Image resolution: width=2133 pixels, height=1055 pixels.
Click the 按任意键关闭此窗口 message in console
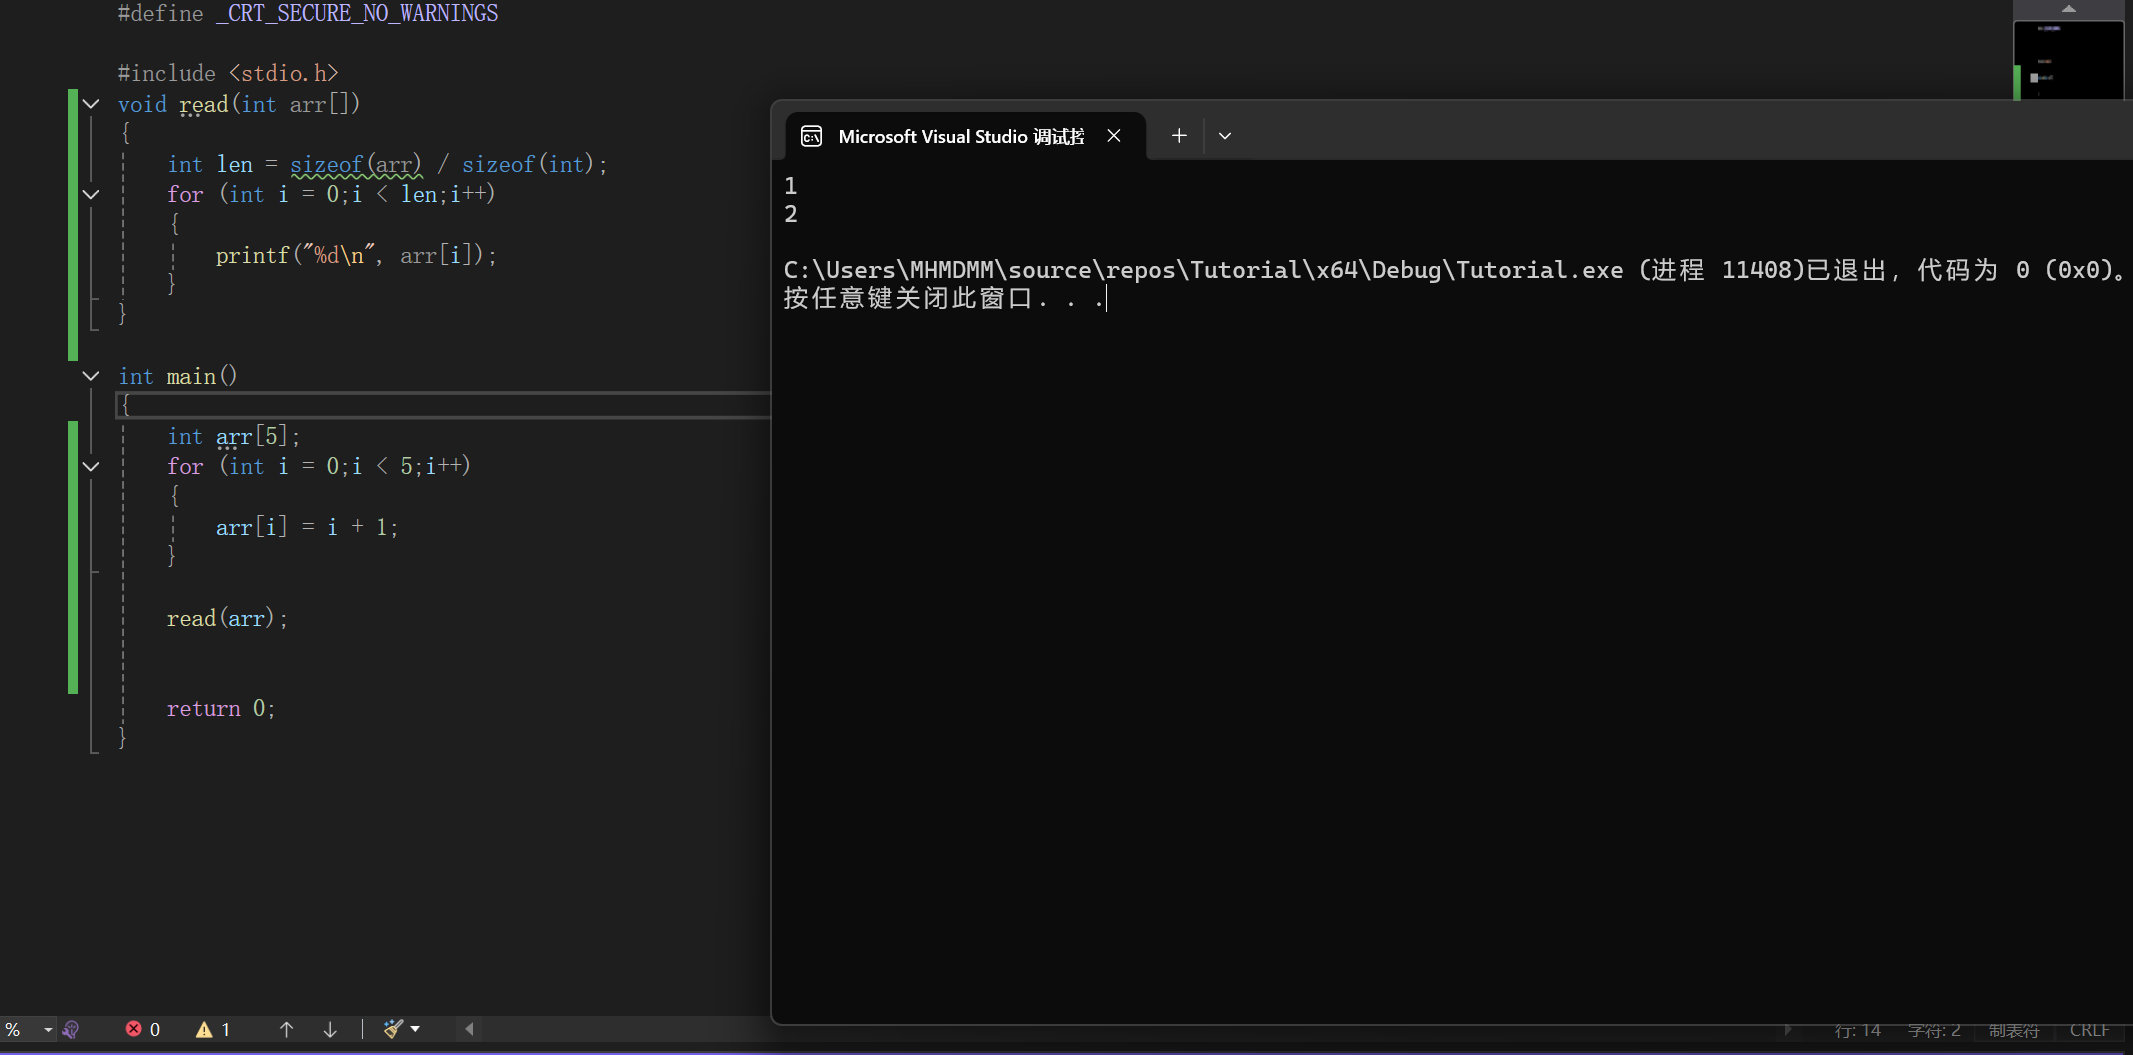944,299
